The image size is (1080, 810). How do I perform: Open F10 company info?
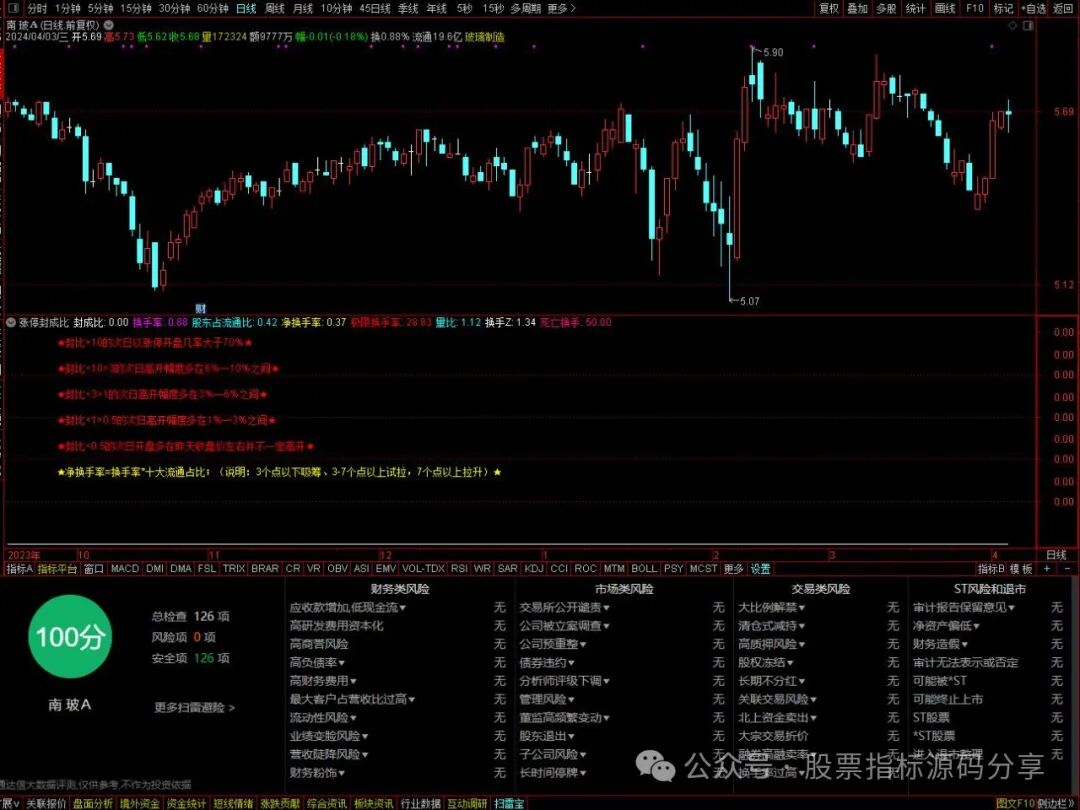click(975, 8)
